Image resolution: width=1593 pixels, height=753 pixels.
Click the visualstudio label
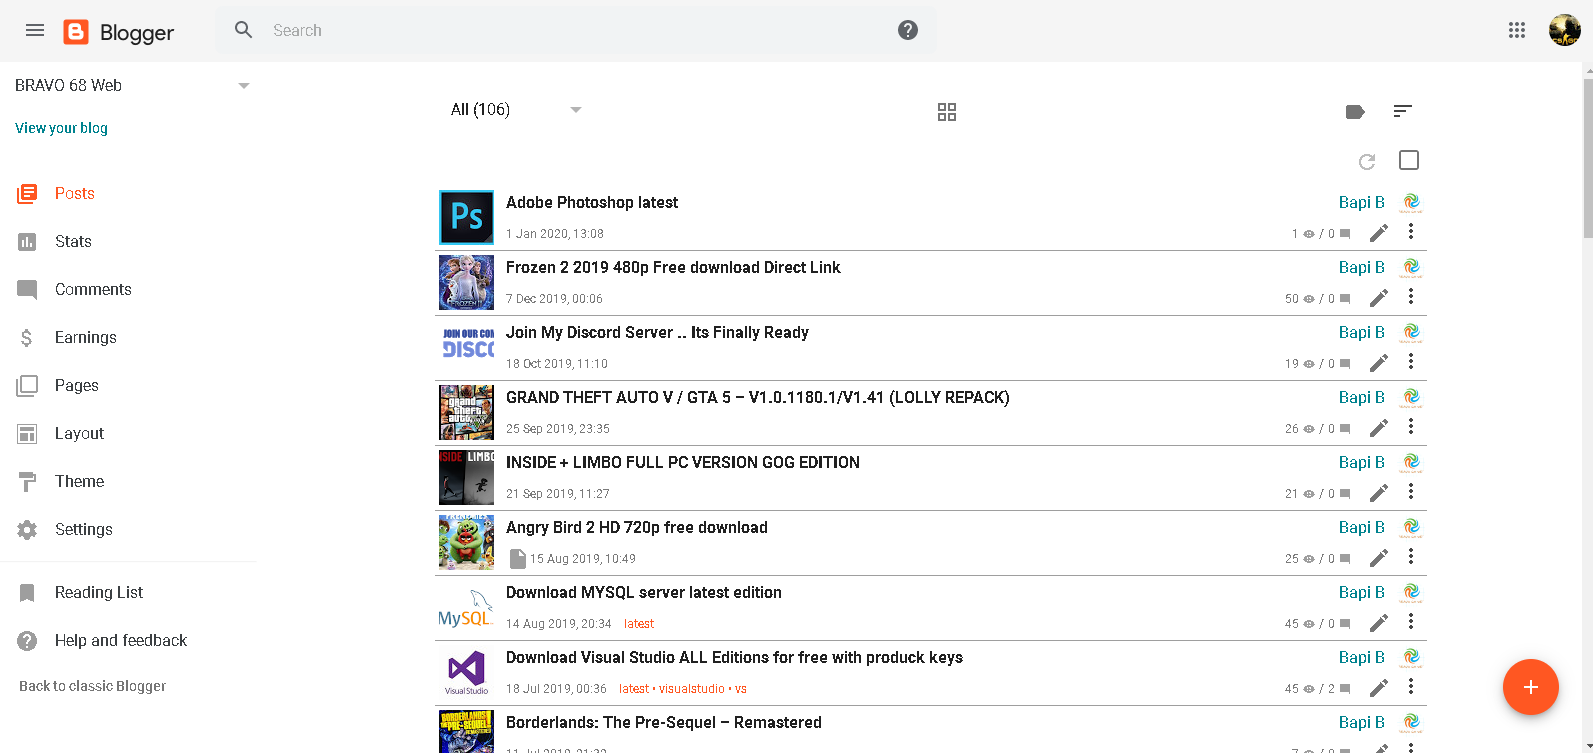point(692,689)
